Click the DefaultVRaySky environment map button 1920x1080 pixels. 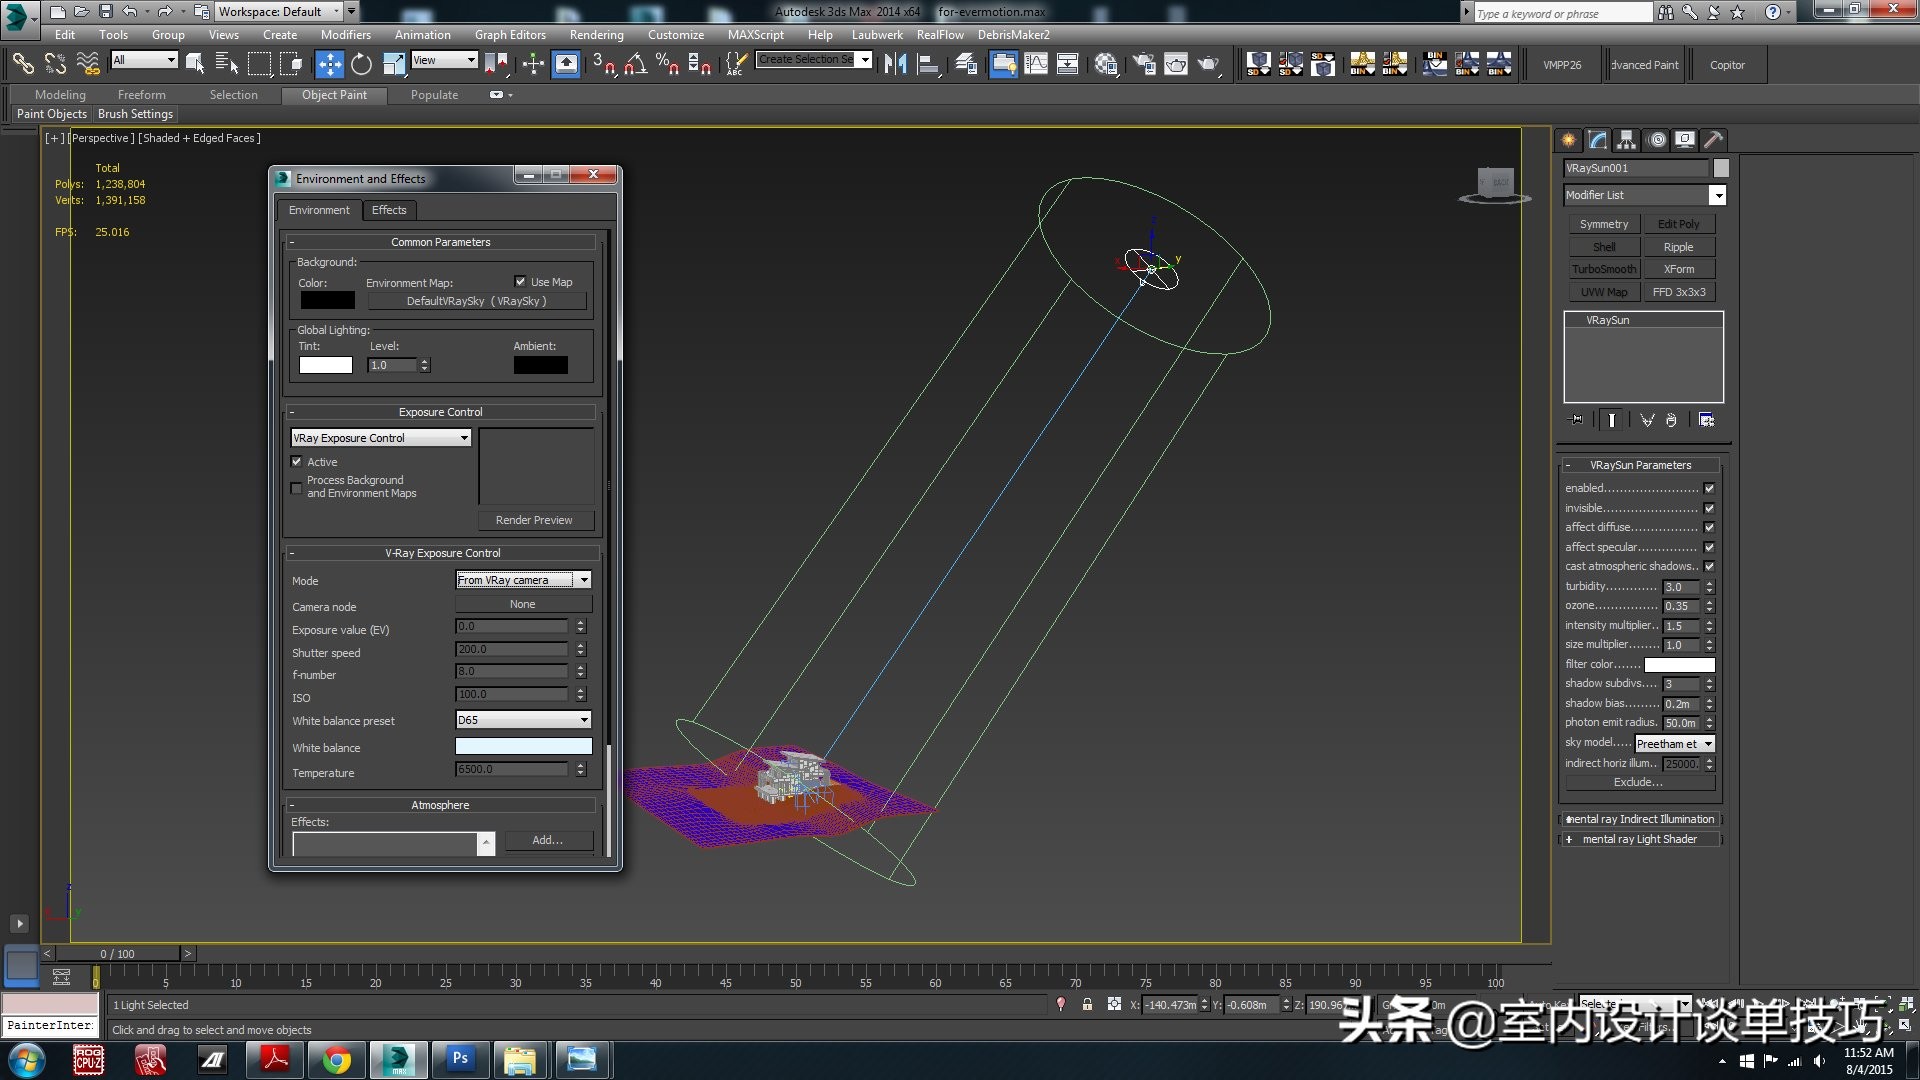[476, 301]
